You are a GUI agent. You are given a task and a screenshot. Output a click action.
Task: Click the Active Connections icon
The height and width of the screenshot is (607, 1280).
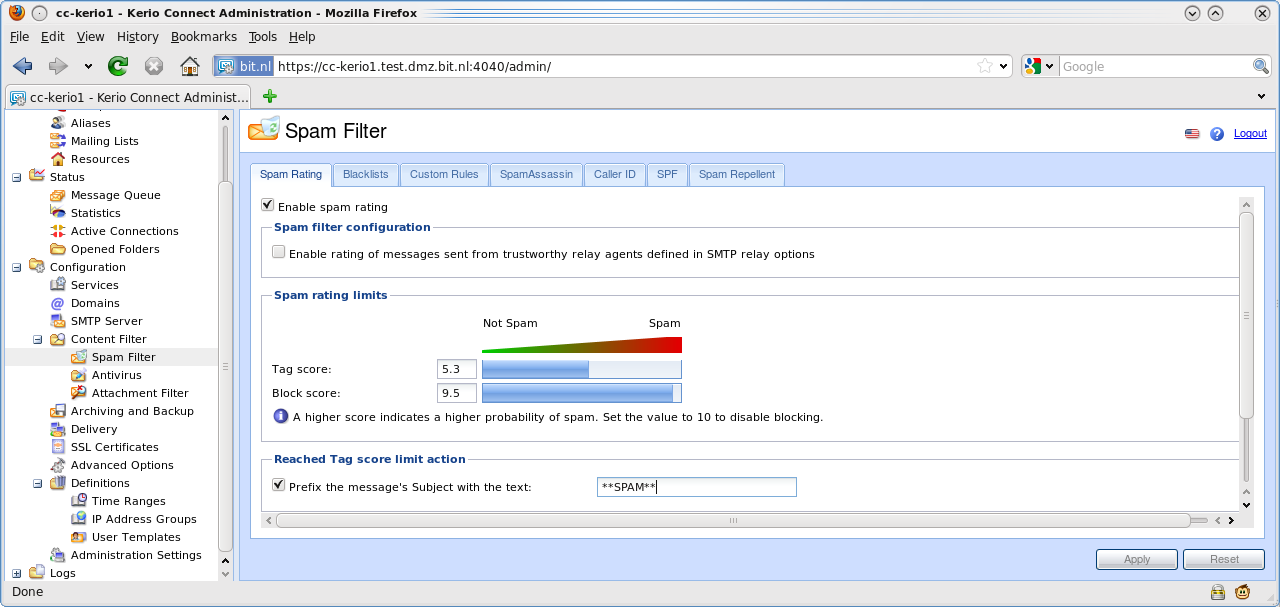click(x=58, y=231)
